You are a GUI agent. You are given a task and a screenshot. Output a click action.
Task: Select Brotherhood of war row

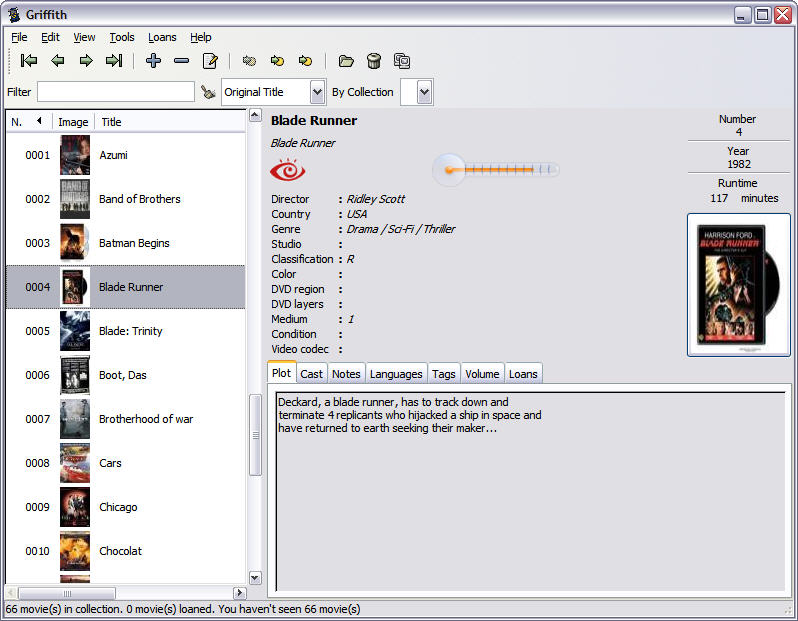point(126,419)
